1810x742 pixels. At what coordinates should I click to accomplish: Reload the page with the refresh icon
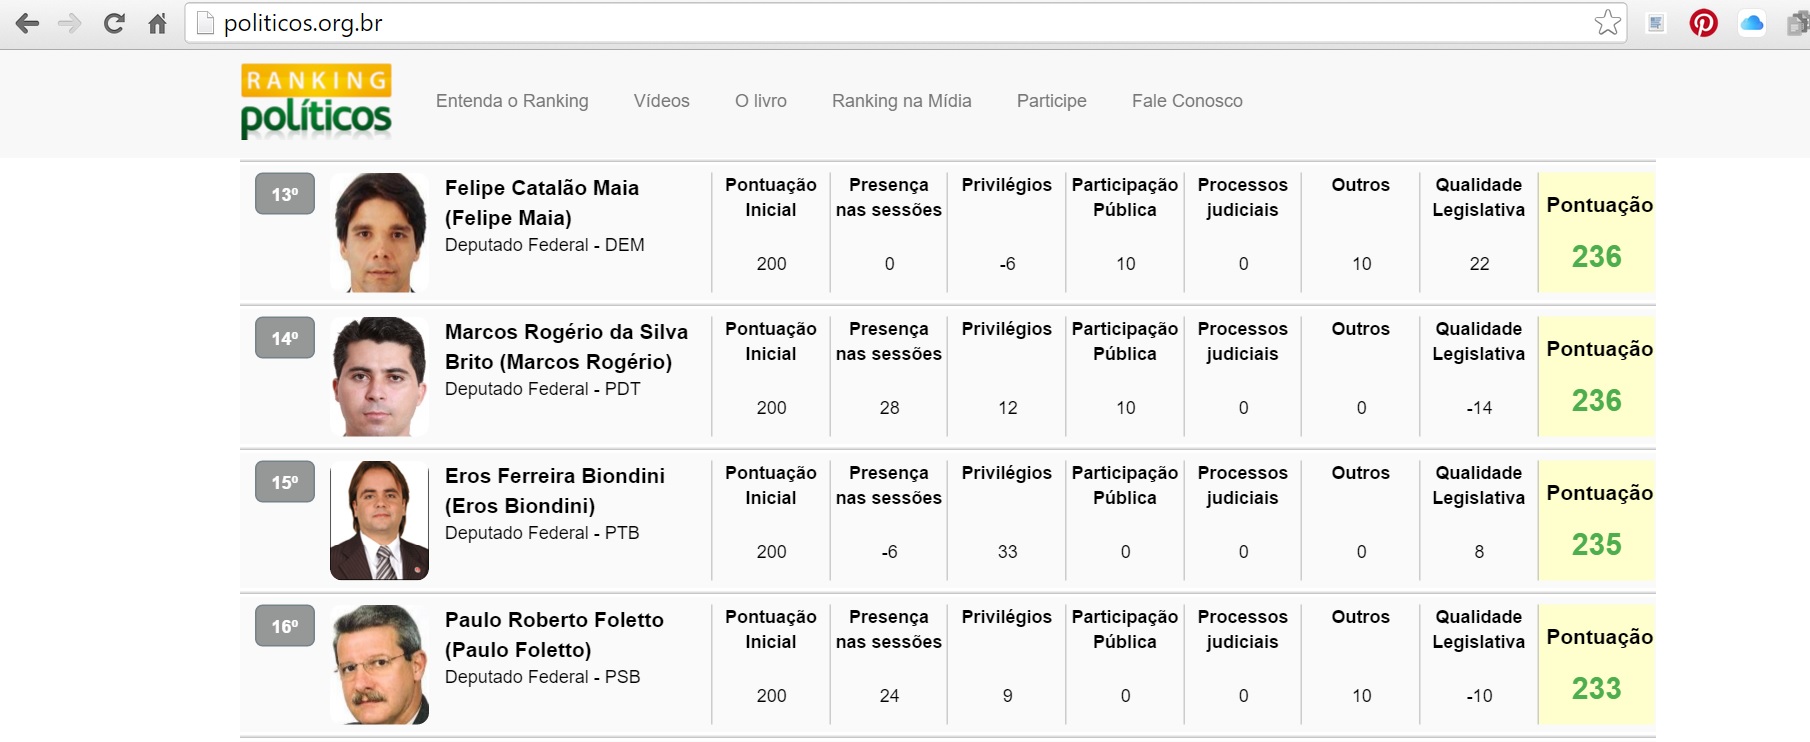pyautogui.click(x=114, y=23)
